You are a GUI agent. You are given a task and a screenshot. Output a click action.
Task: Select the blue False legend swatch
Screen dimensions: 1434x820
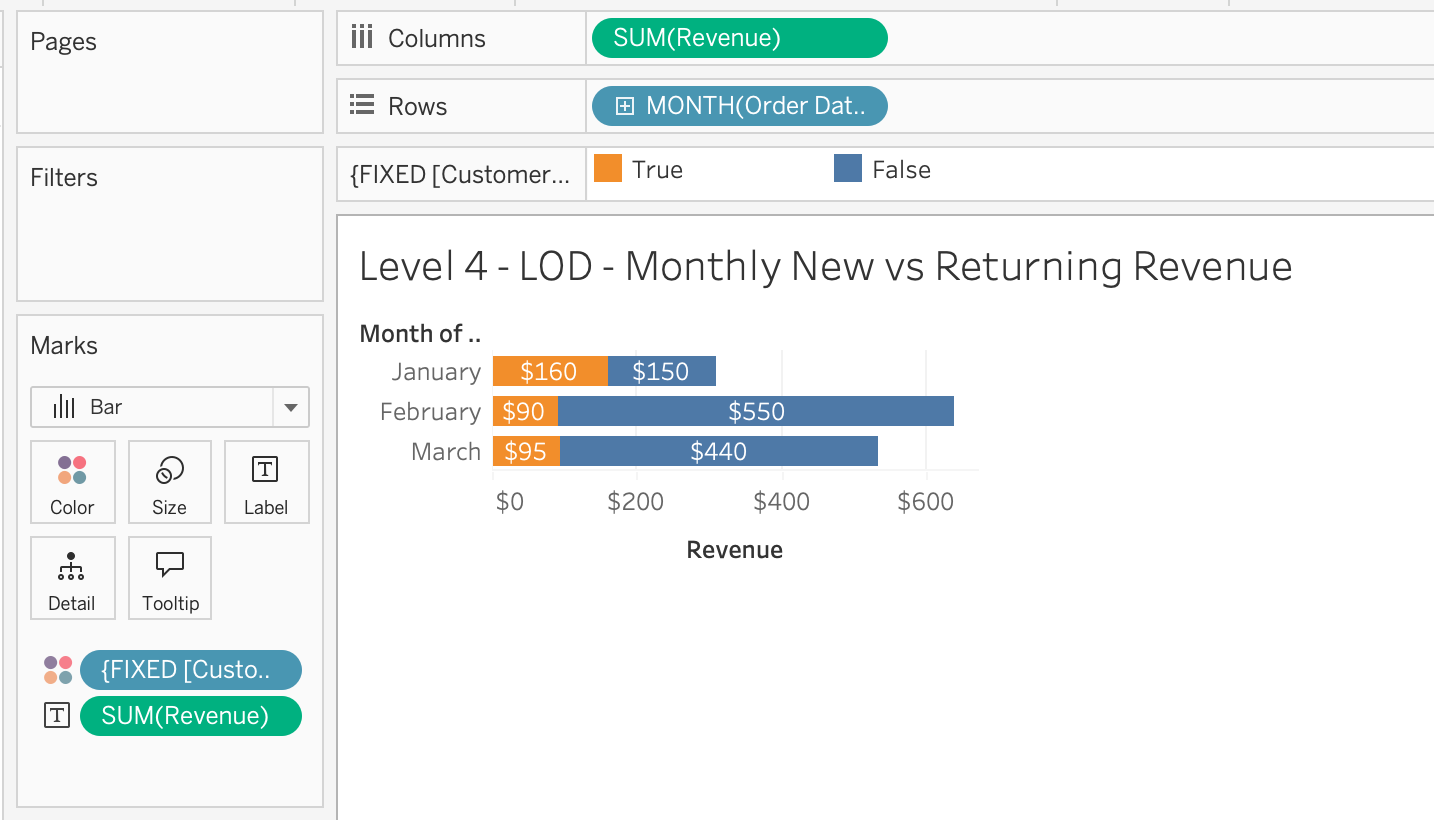pos(848,169)
